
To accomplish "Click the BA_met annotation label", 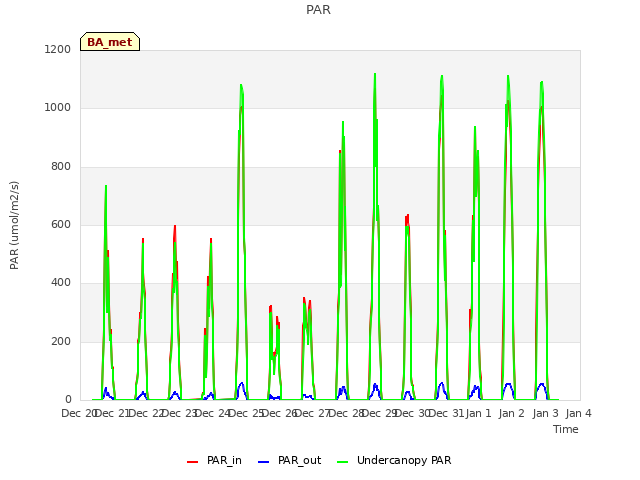I will 110,42.
